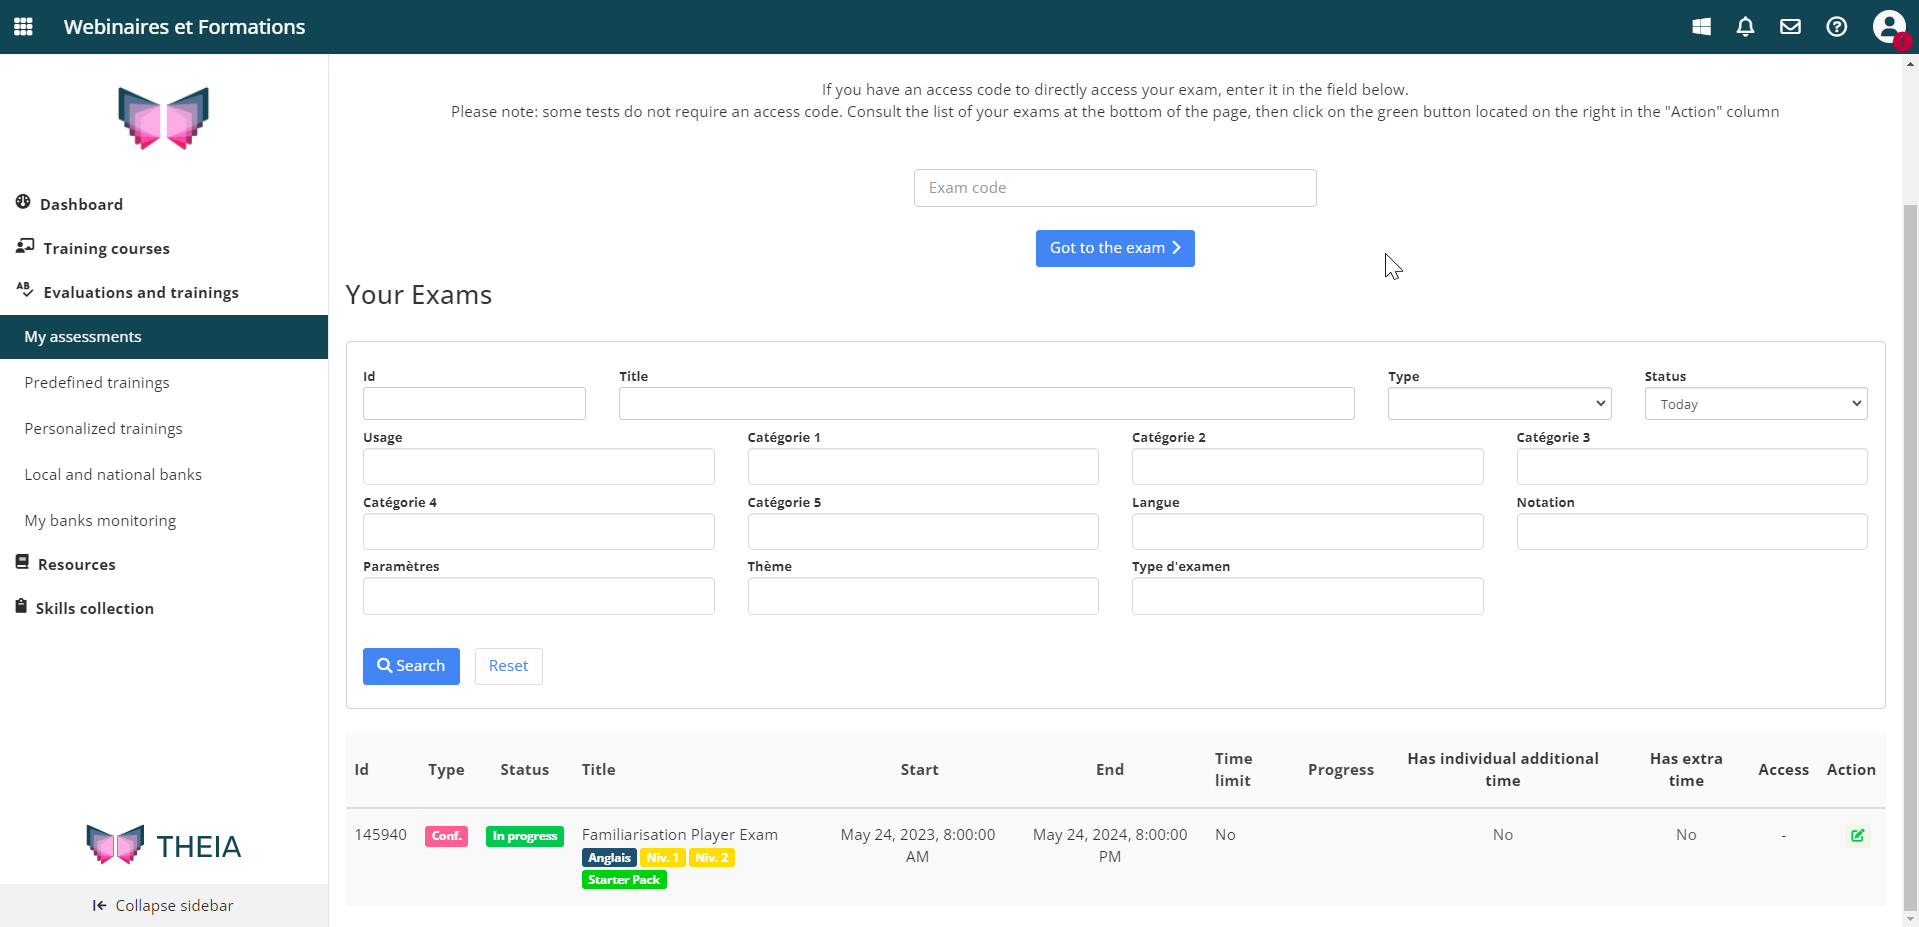
Task: Click Got to the exam button
Action: pyautogui.click(x=1114, y=248)
